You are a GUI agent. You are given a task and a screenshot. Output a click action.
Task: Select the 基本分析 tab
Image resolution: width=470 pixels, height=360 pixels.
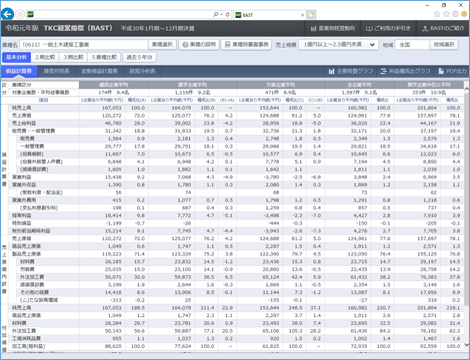click(x=16, y=57)
